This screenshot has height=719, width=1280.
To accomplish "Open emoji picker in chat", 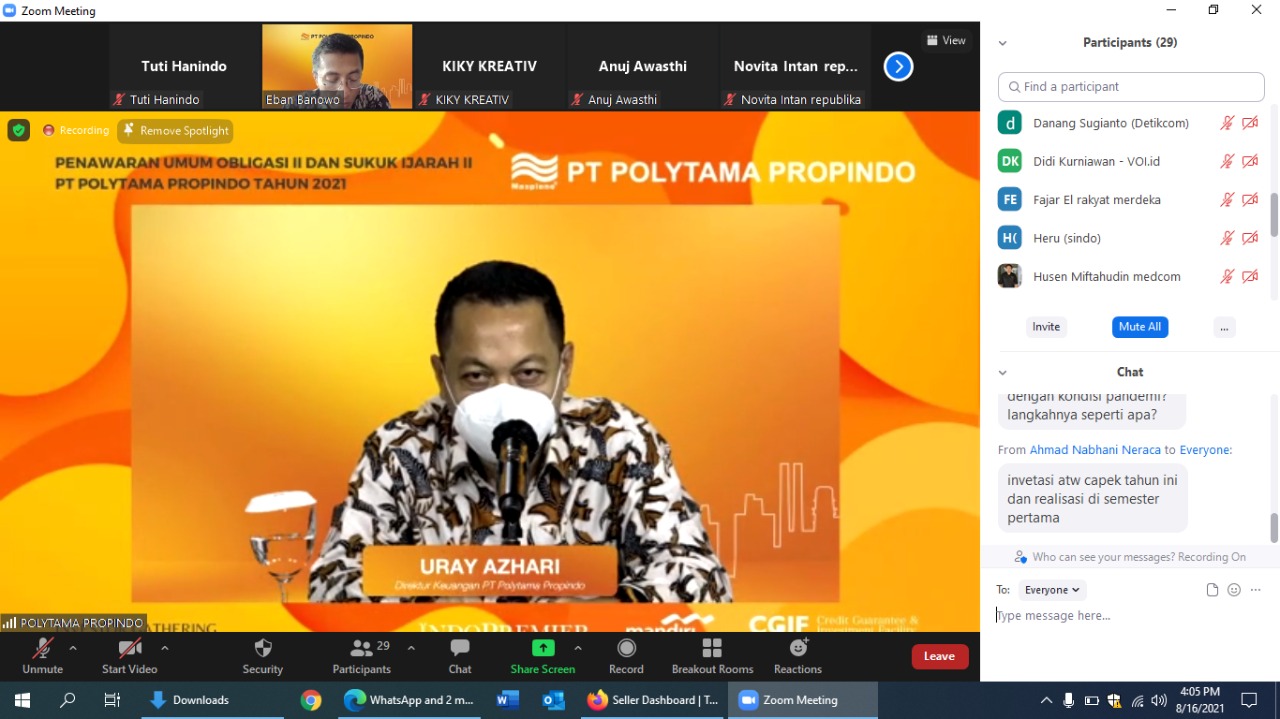I will pos(1234,590).
